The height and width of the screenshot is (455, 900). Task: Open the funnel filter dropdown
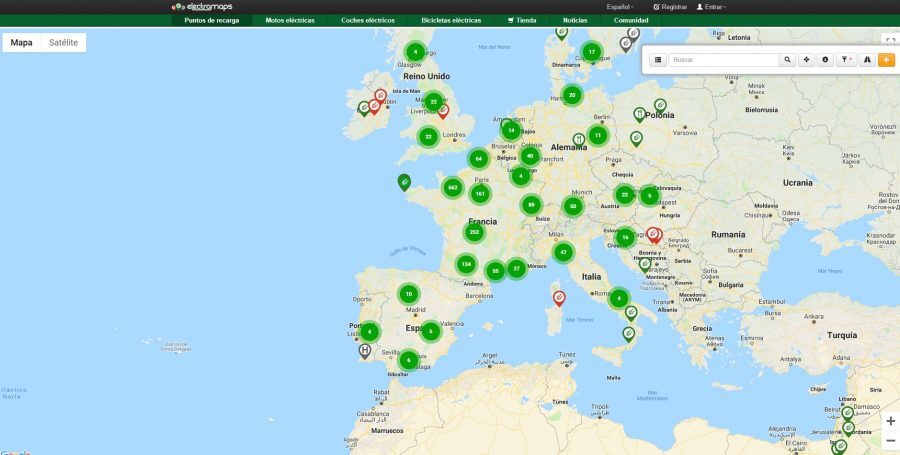pyautogui.click(x=847, y=60)
